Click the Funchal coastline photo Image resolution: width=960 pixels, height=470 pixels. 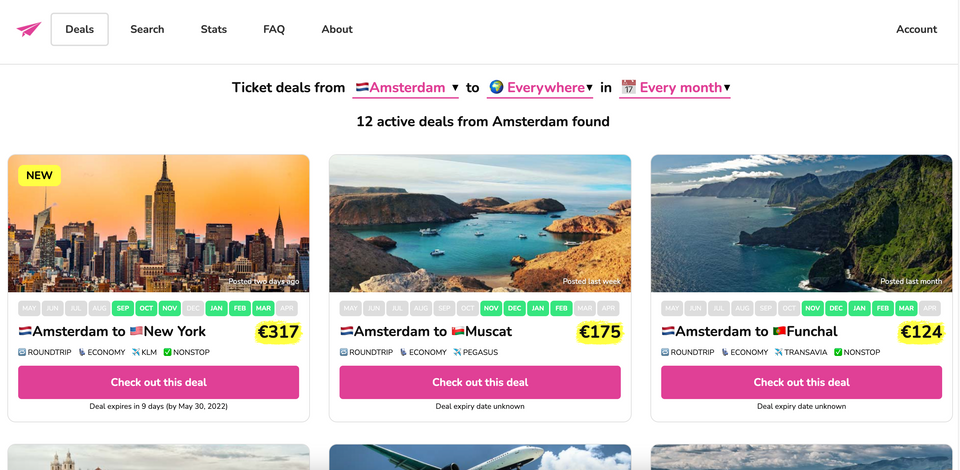point(801,223)
